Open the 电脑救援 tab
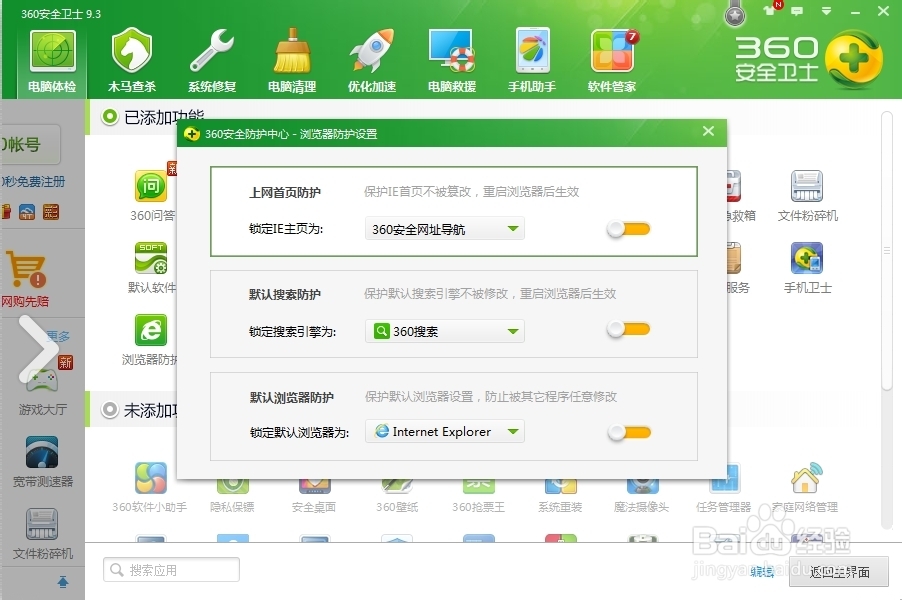The width and height of the screenshot is (902, 600). (x=452, y=62)
